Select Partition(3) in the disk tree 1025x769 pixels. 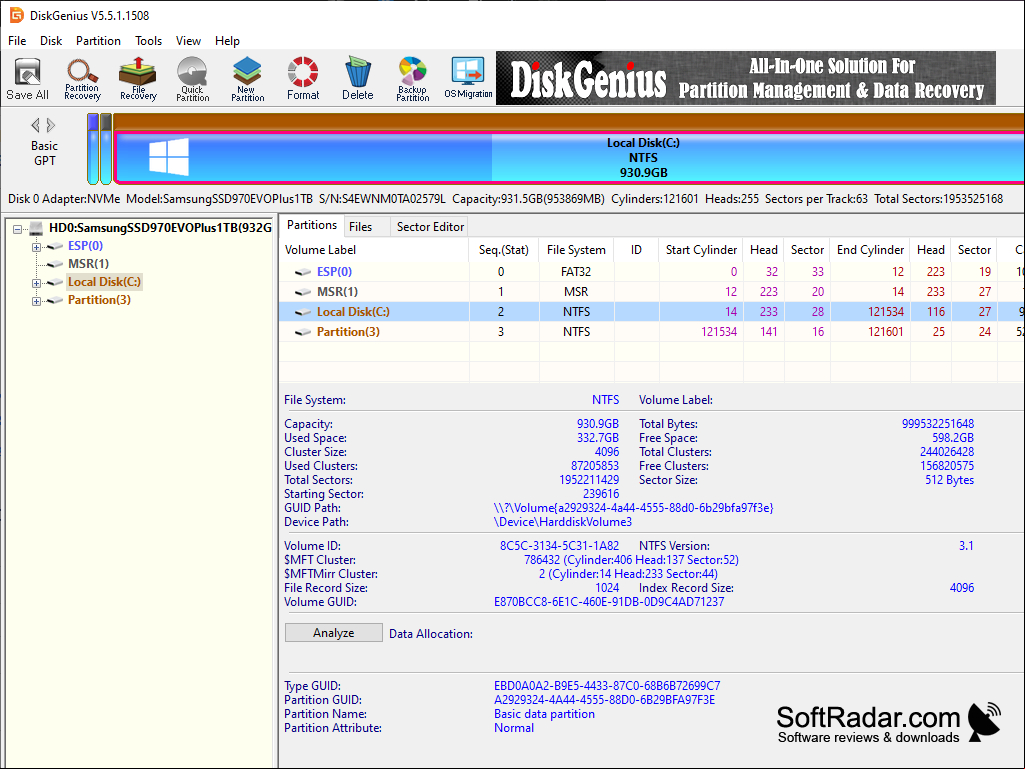99,299
